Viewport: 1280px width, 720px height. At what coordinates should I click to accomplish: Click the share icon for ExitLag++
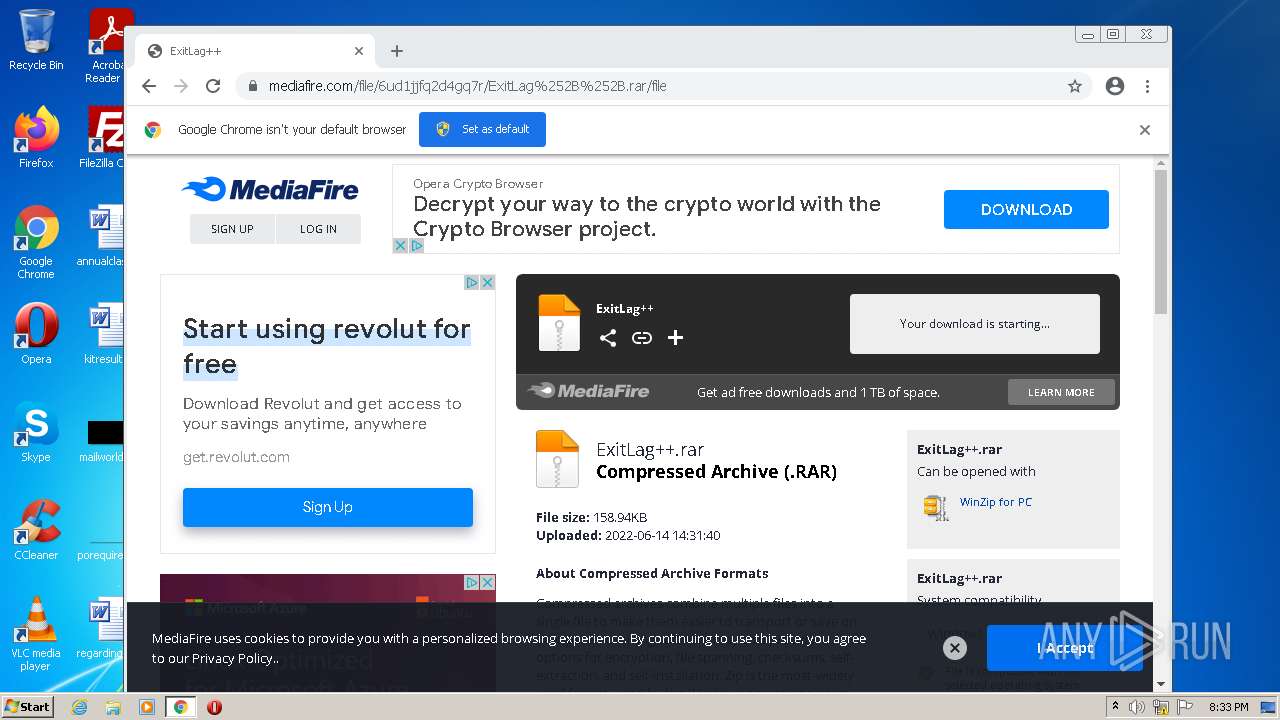pyautogui.click(x=608, y=338)
